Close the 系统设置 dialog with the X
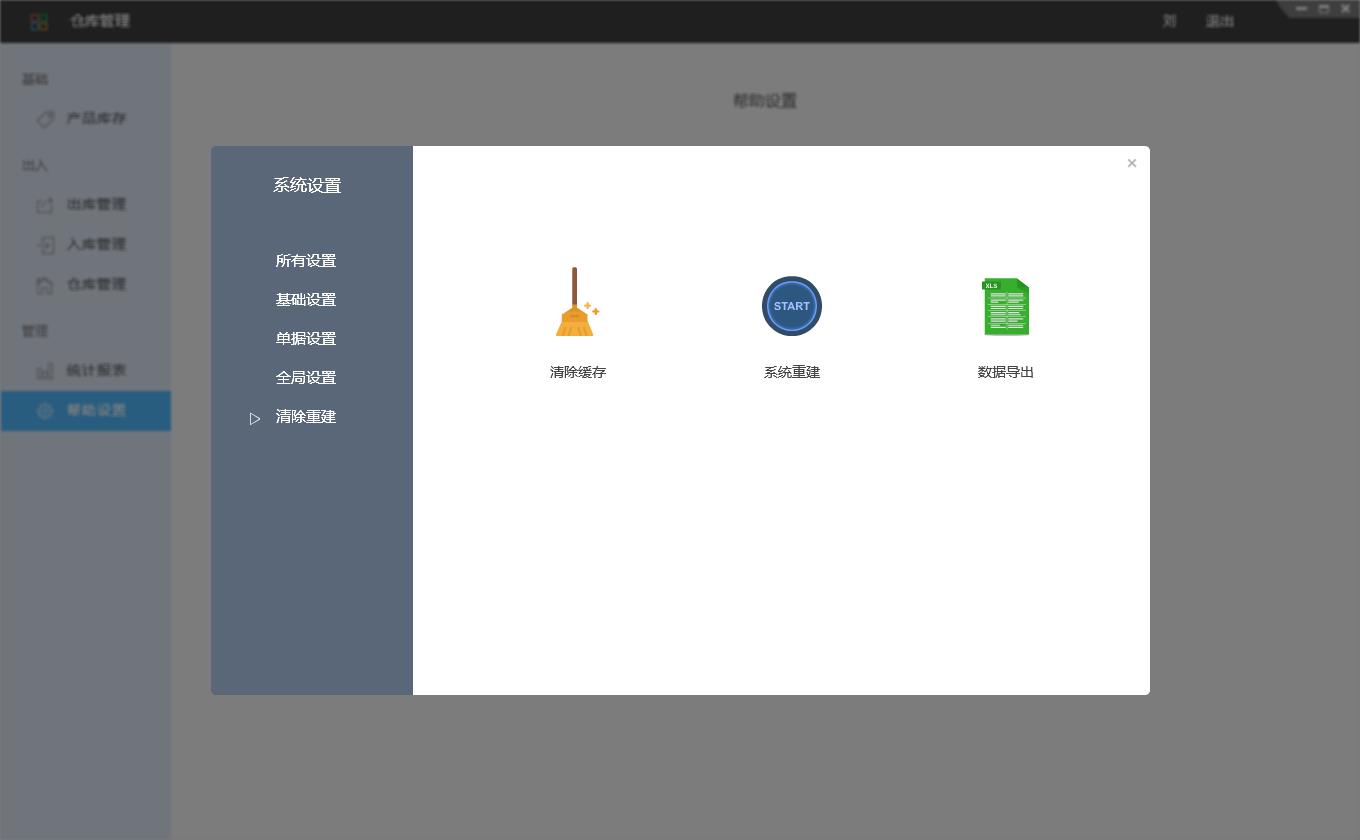1360x840 pixels. 1131,163
